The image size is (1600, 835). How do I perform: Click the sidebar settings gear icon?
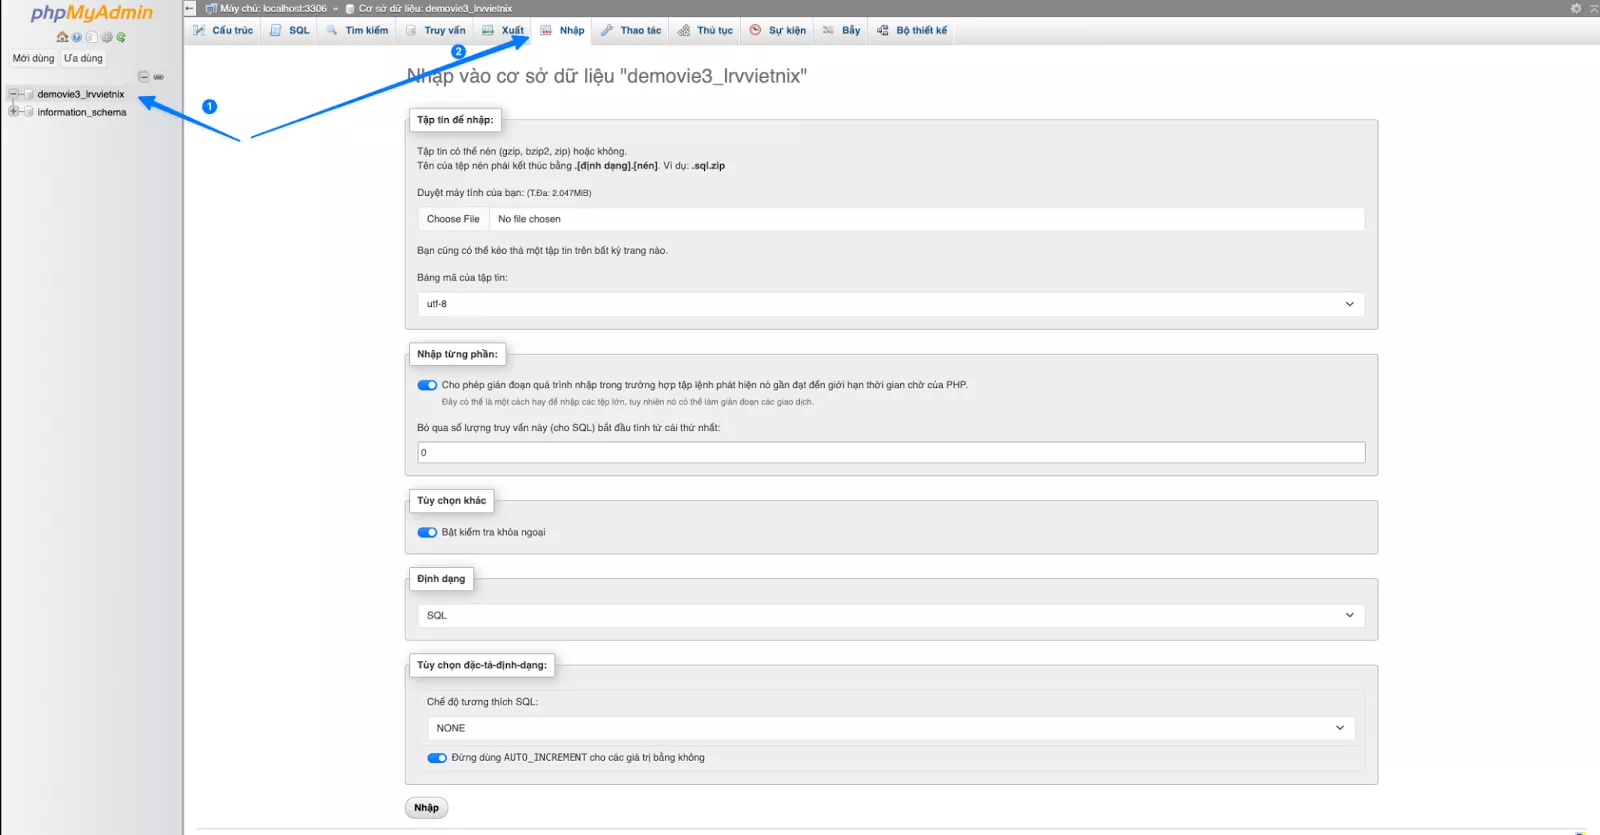coord(106,37)
